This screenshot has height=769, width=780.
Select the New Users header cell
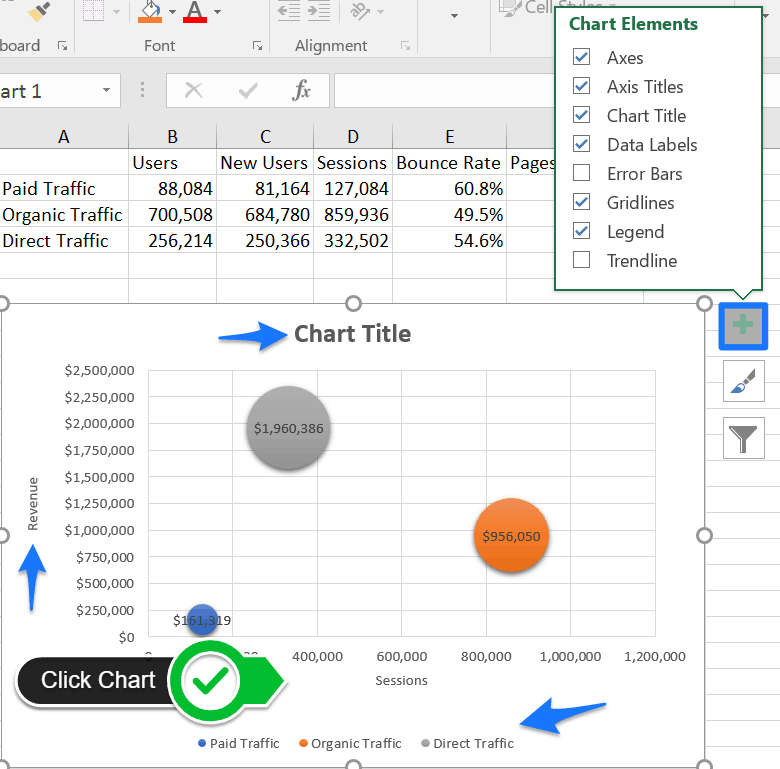point(265,163)
